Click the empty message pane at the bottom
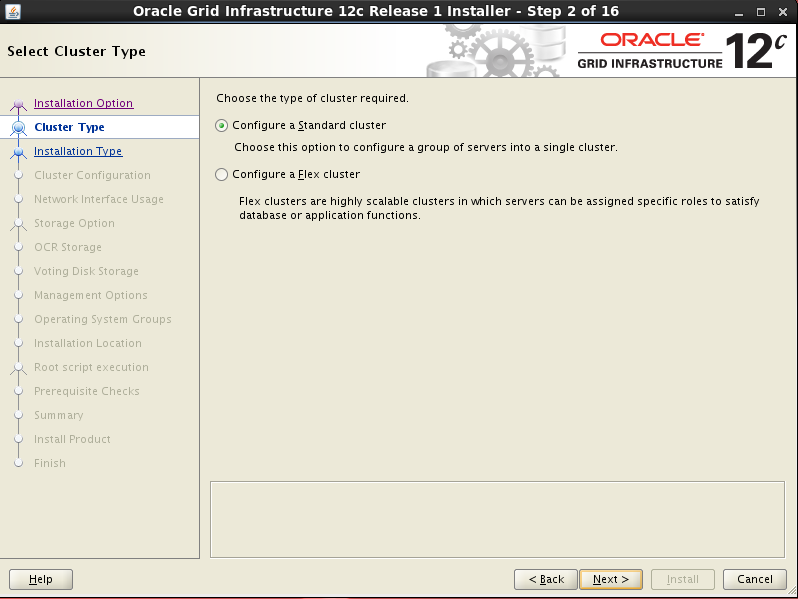The height and width of the screenshot is (599, 798). point(497,520)
